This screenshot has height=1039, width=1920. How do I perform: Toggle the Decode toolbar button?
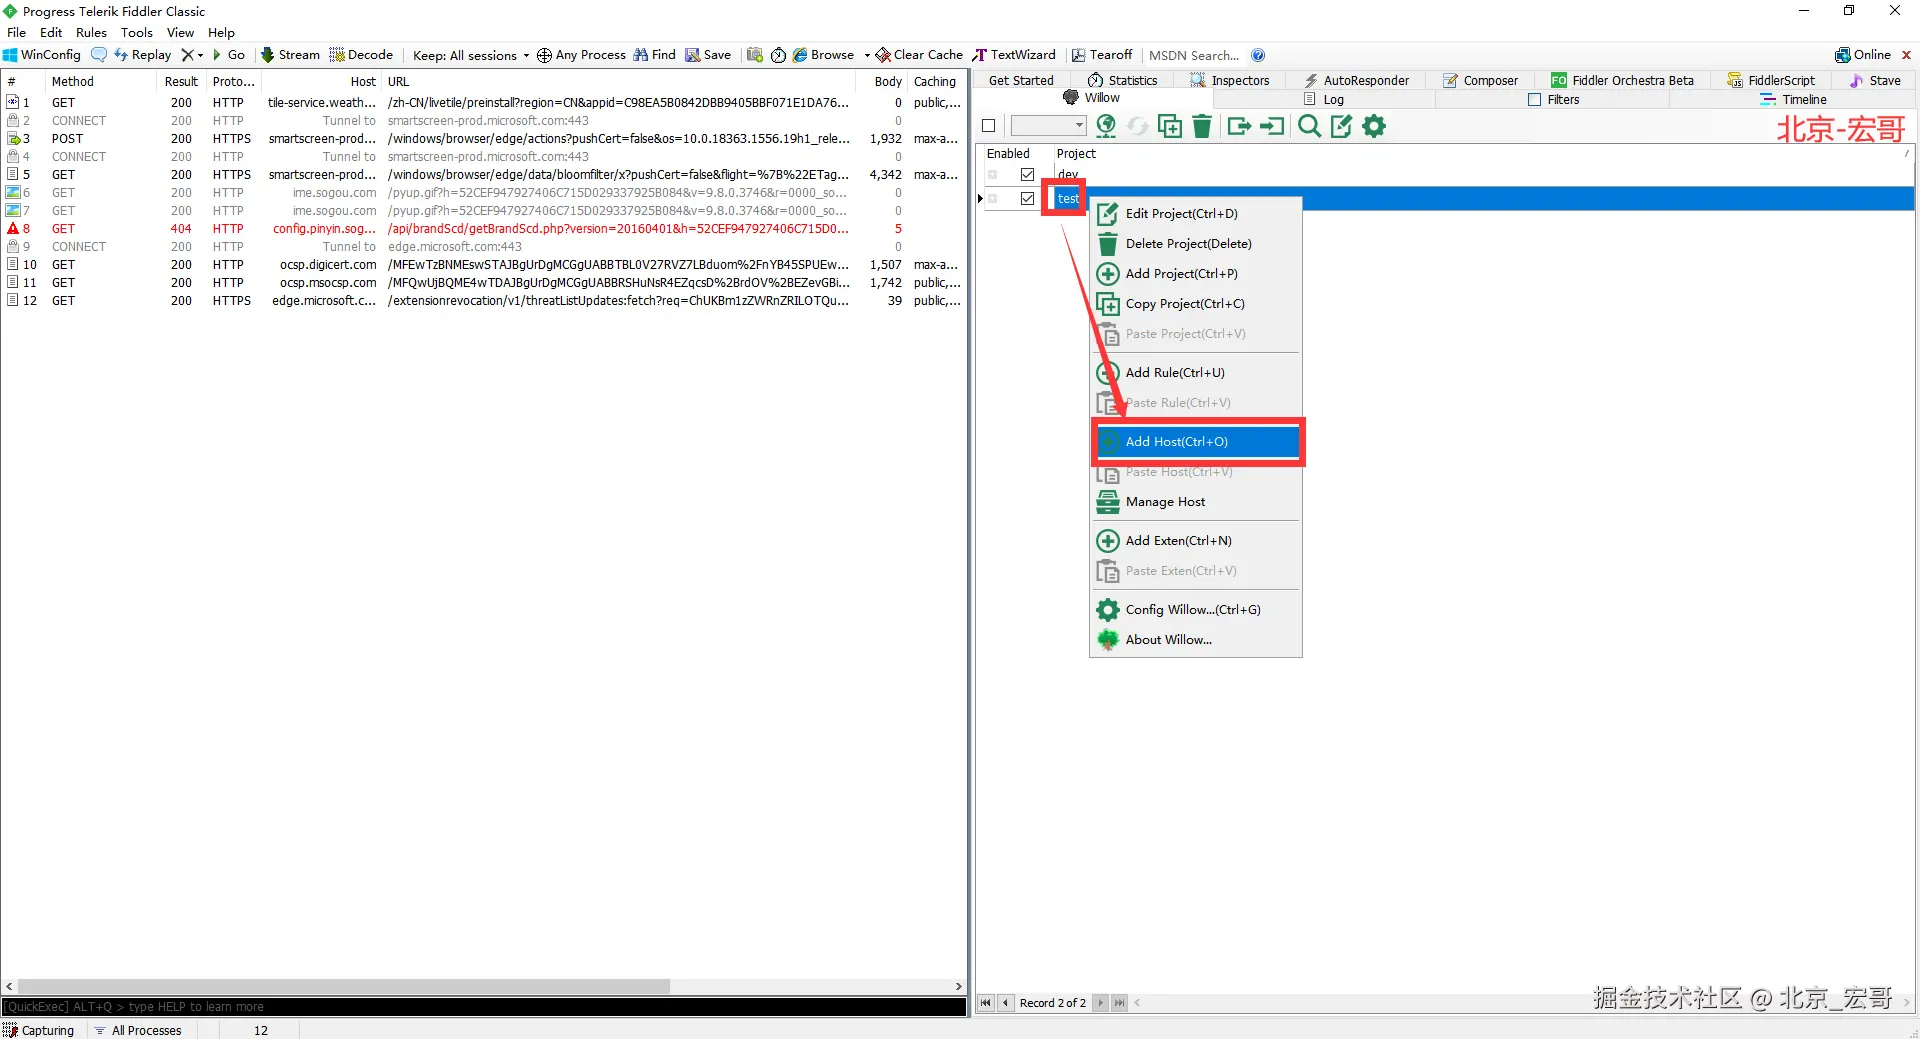[361, 55]
